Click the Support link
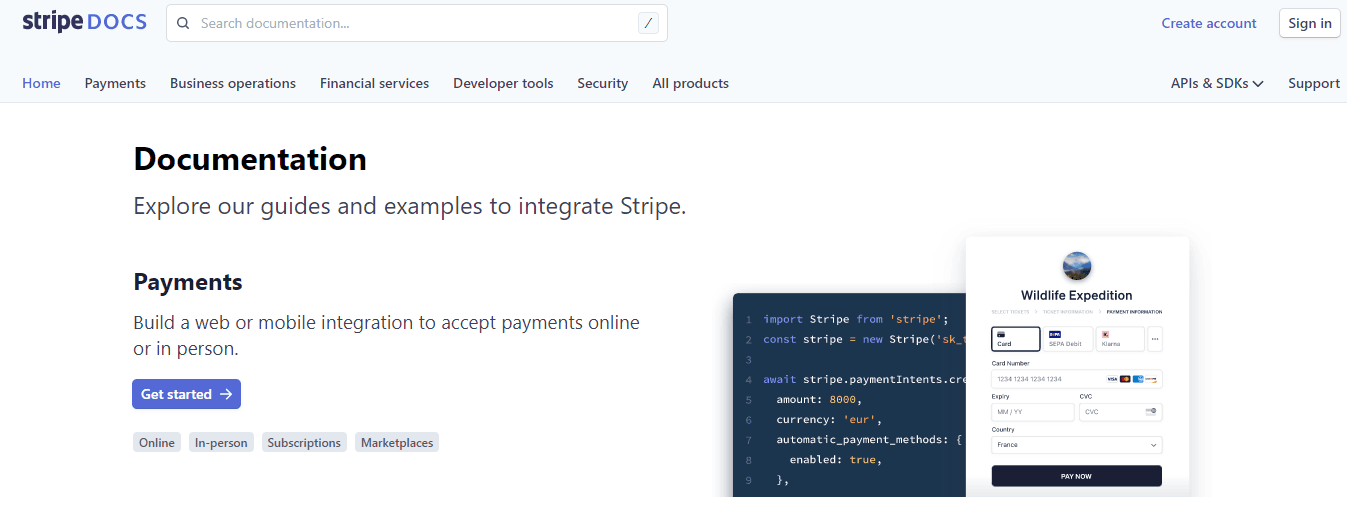Viewport: 1347px width, 509px height. click(1314, 83)
